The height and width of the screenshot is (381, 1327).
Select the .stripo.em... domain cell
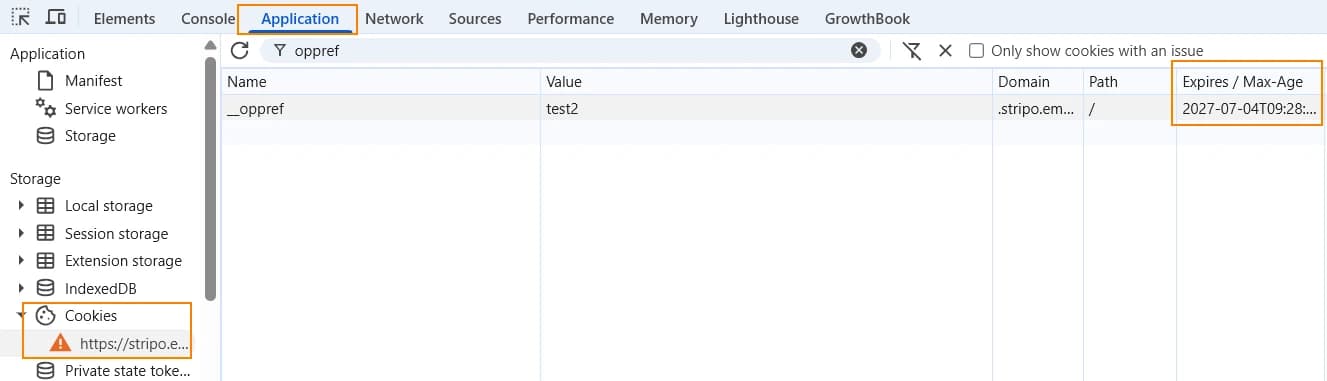1038,109
